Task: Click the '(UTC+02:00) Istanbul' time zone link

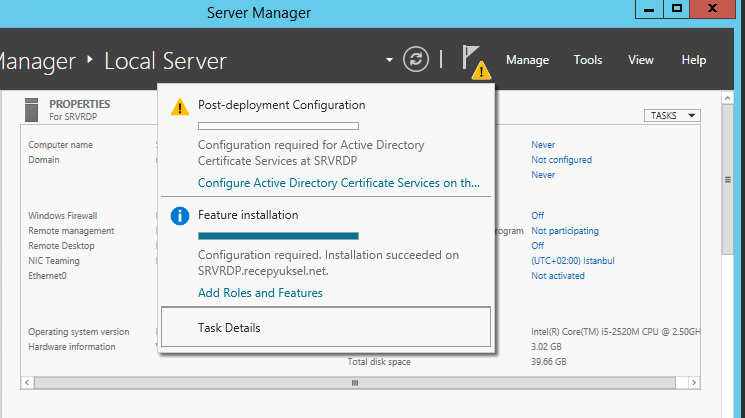Action: point(573,260)
